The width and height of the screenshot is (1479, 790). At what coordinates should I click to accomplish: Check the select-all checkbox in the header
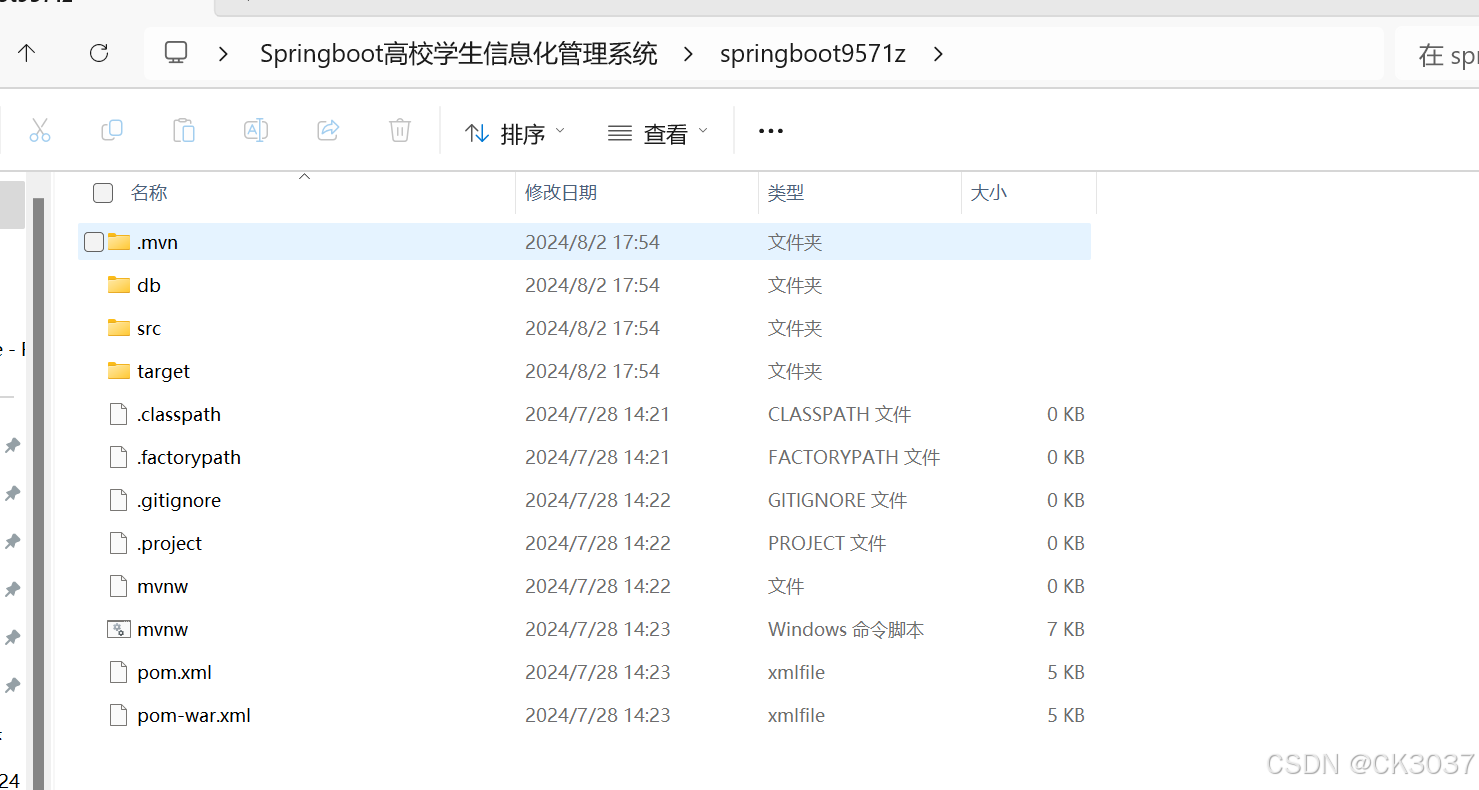coord(102,192)
